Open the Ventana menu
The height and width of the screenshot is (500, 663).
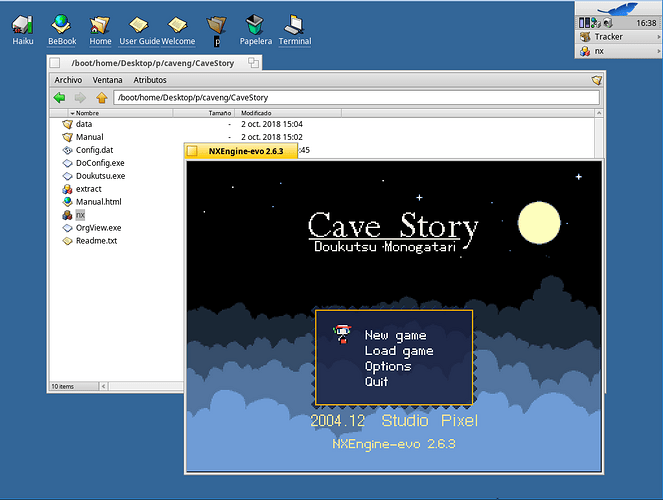(x=107, y=80)
